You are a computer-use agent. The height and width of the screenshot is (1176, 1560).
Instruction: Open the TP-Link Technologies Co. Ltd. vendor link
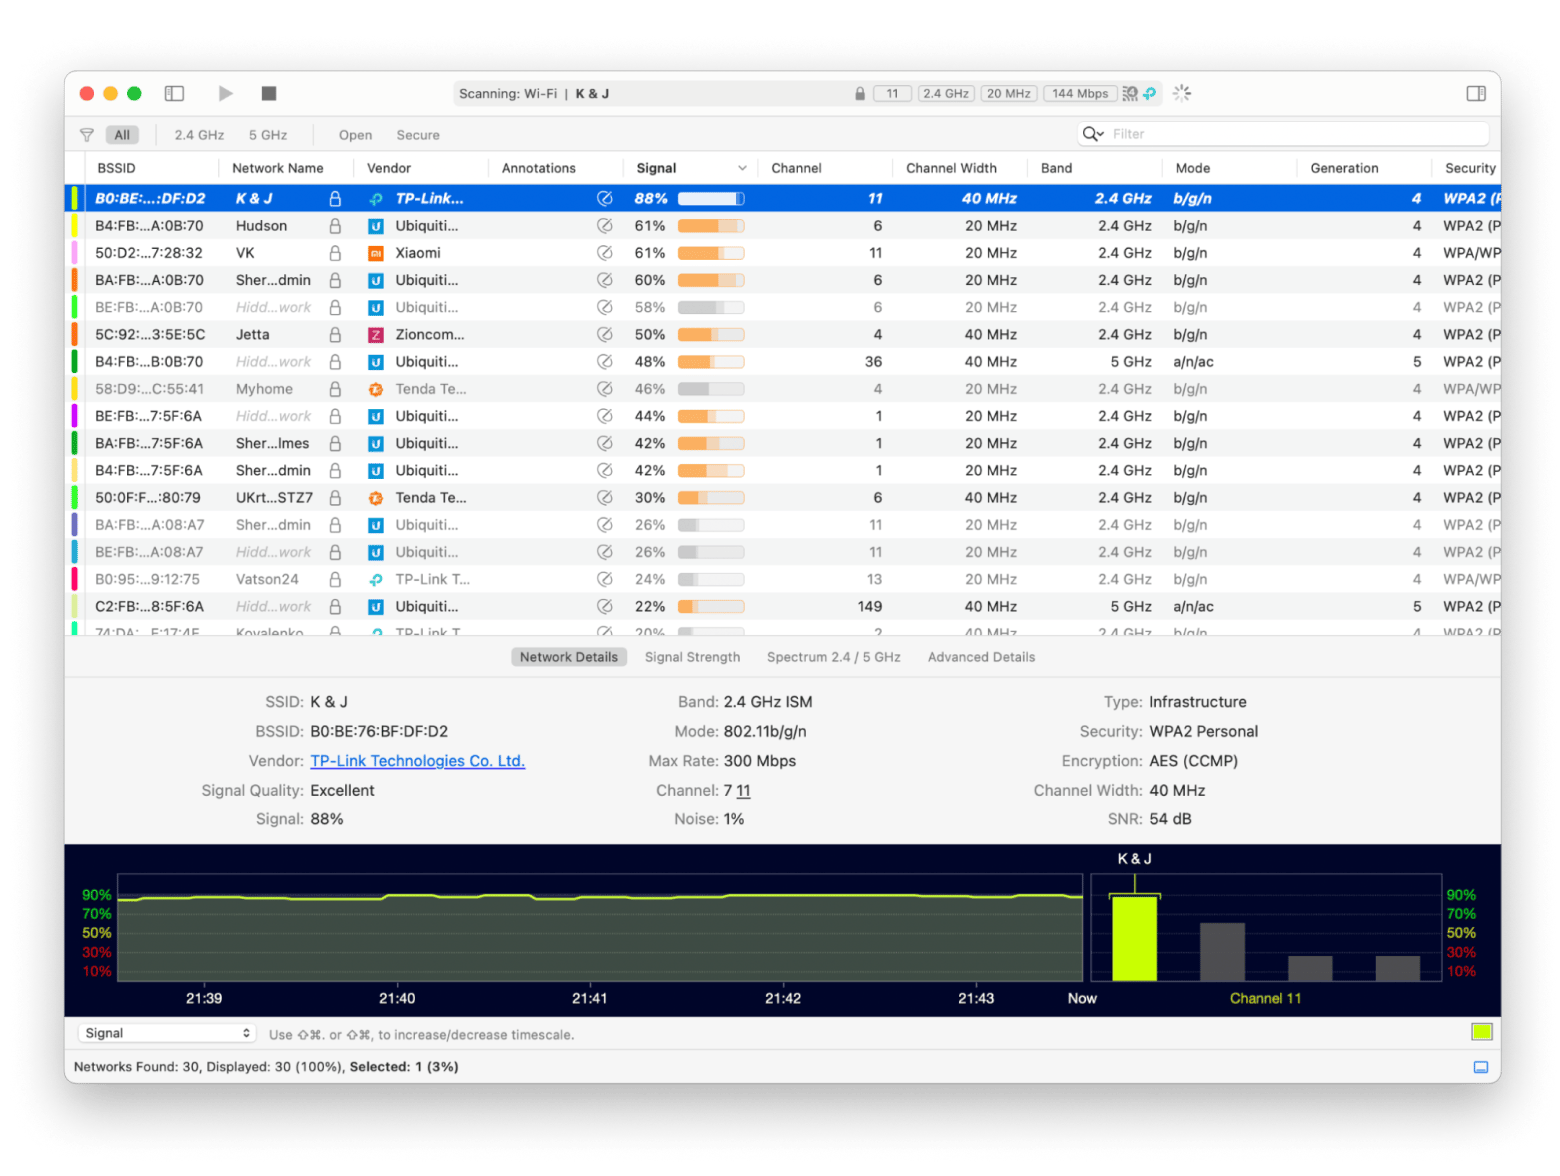coord(417,760)
